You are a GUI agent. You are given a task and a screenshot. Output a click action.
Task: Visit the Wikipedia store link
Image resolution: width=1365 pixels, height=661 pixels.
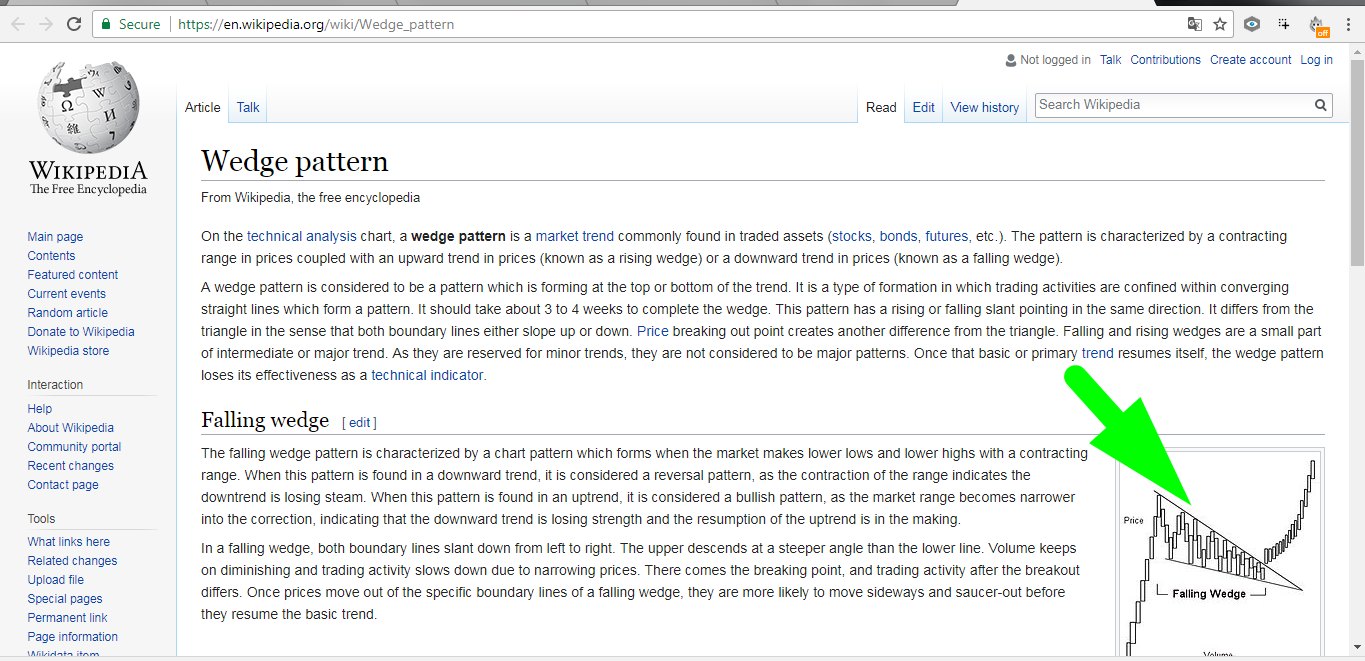[68, 351]
